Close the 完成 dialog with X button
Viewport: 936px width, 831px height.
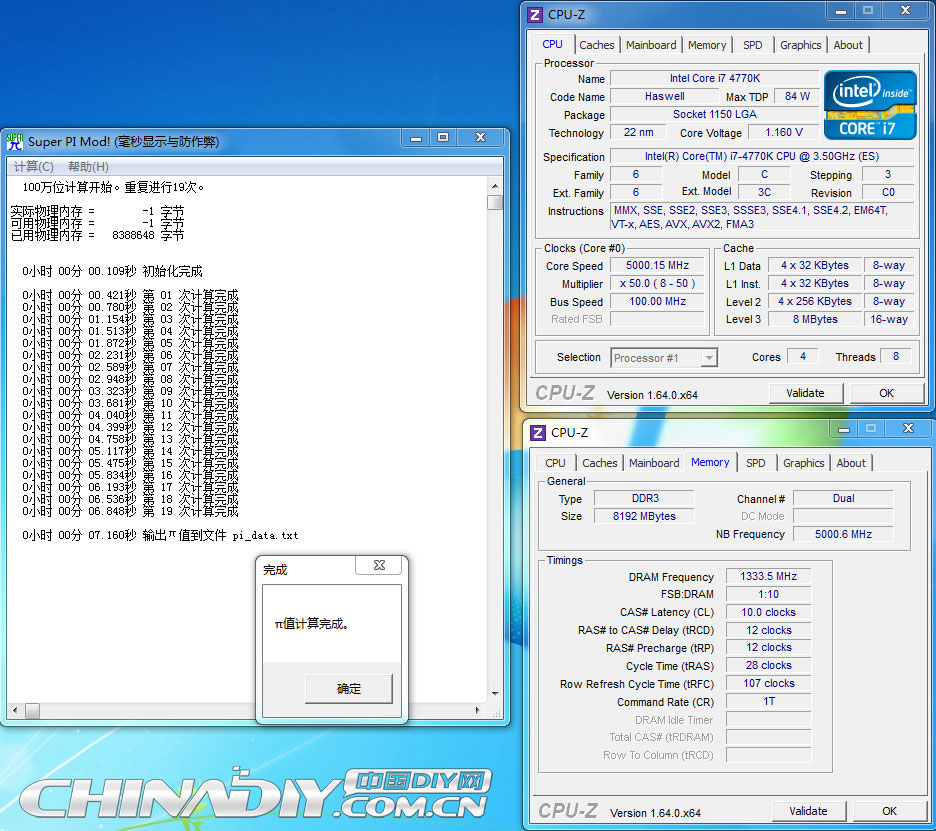point(379,565)
